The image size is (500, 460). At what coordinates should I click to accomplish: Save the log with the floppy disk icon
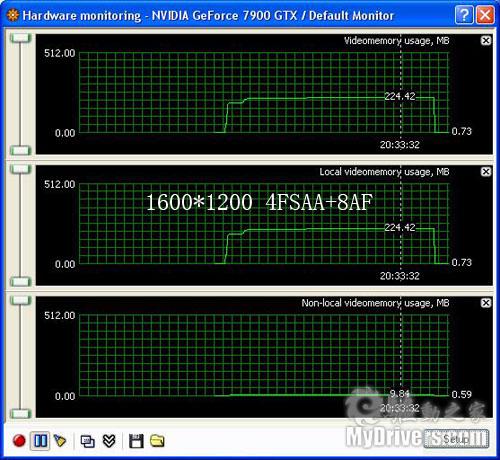click(136, 441)
